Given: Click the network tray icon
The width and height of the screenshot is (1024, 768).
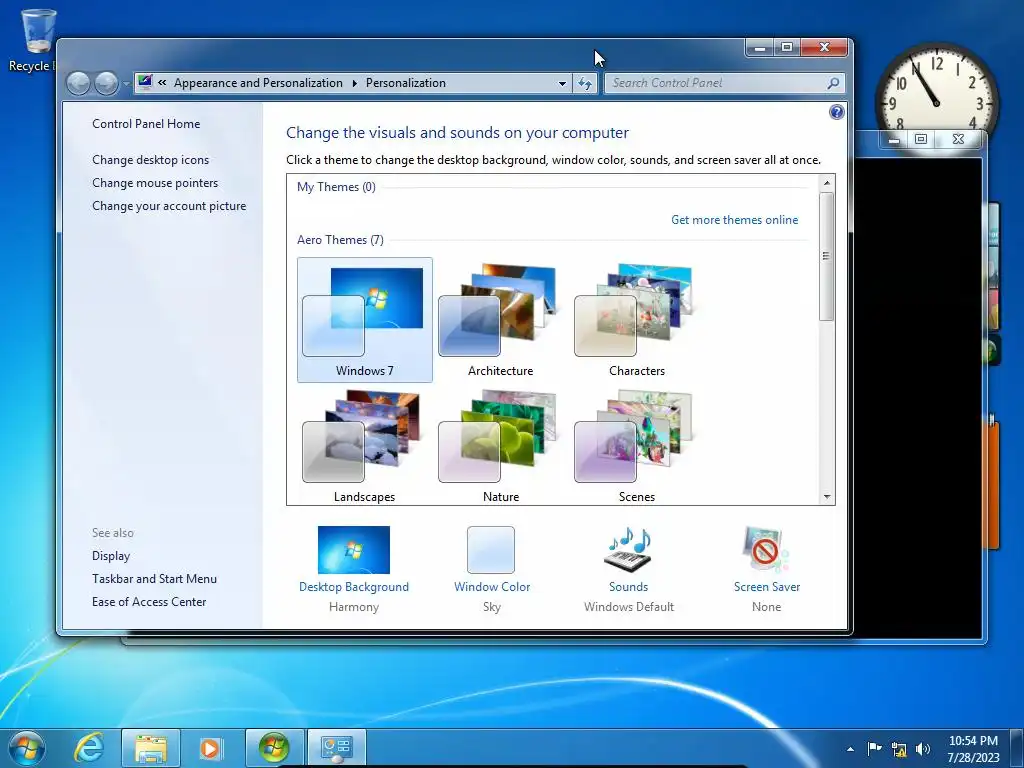Looking at the screenshot, I should click(899, 749).
